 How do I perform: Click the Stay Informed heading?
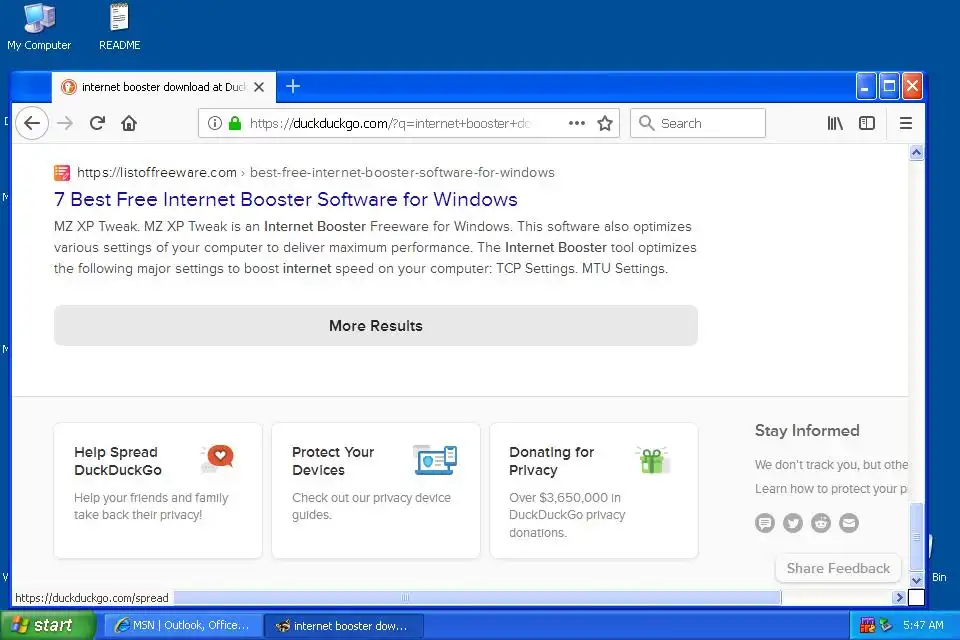807,431
